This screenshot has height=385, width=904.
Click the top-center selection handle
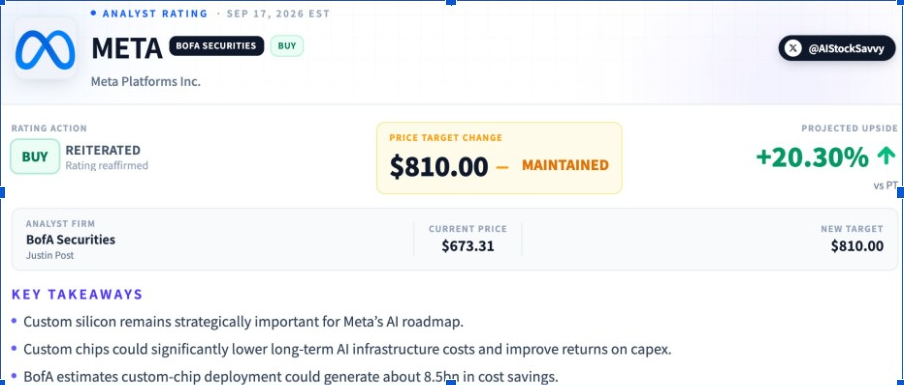pyautogui.click(x=451, y=2)
